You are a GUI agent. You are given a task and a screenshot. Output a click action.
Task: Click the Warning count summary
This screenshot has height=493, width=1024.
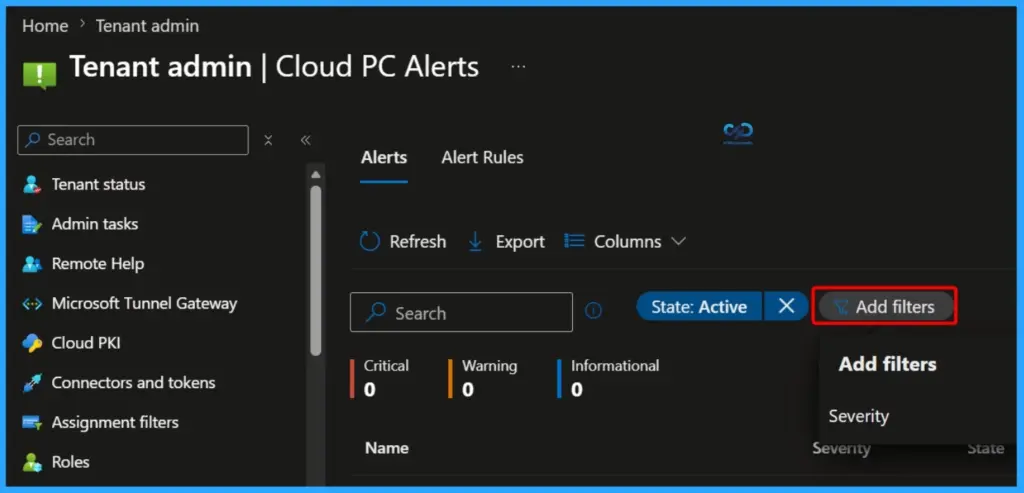(483, 378)
